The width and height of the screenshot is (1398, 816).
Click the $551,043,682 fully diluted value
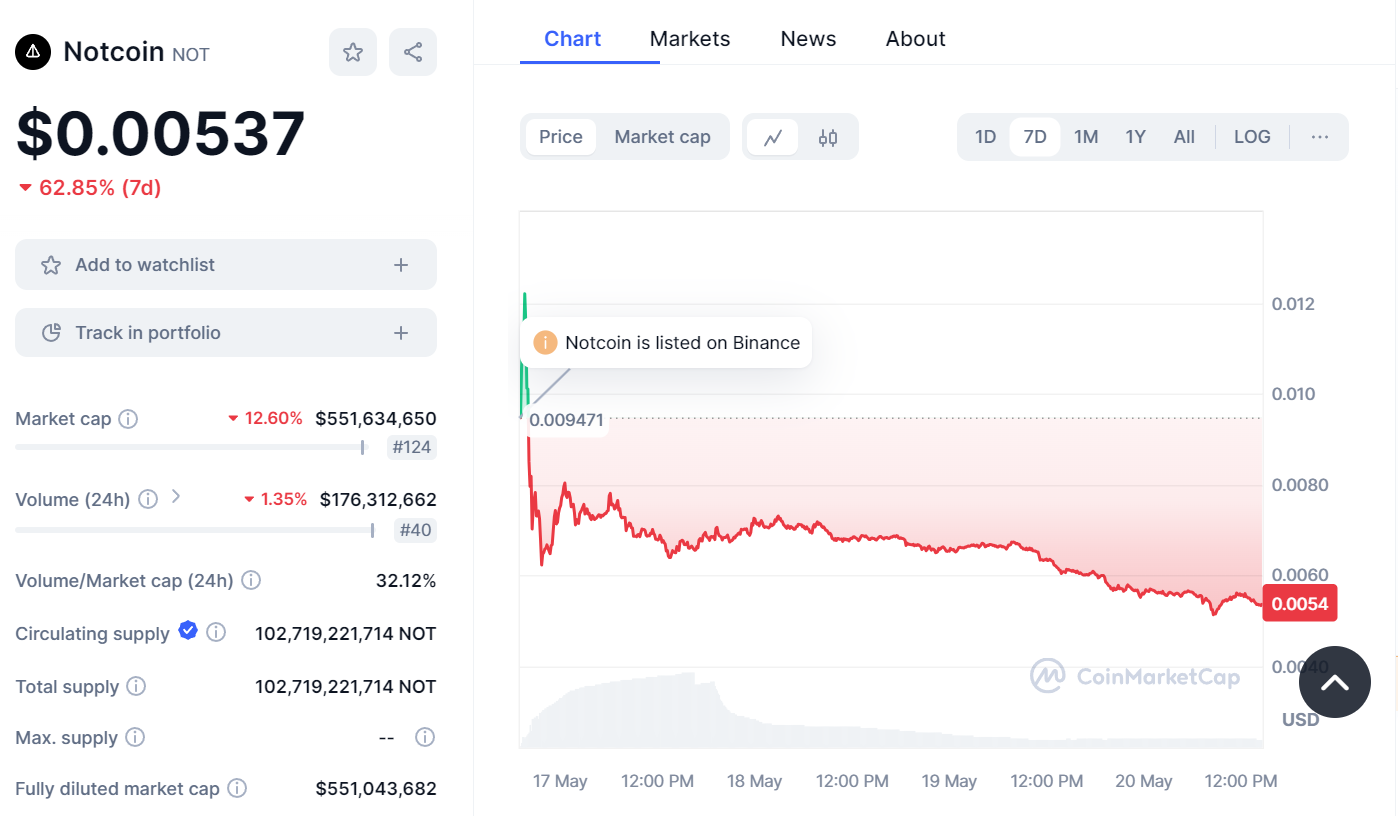pyautogui.click(x=376, y=788)
